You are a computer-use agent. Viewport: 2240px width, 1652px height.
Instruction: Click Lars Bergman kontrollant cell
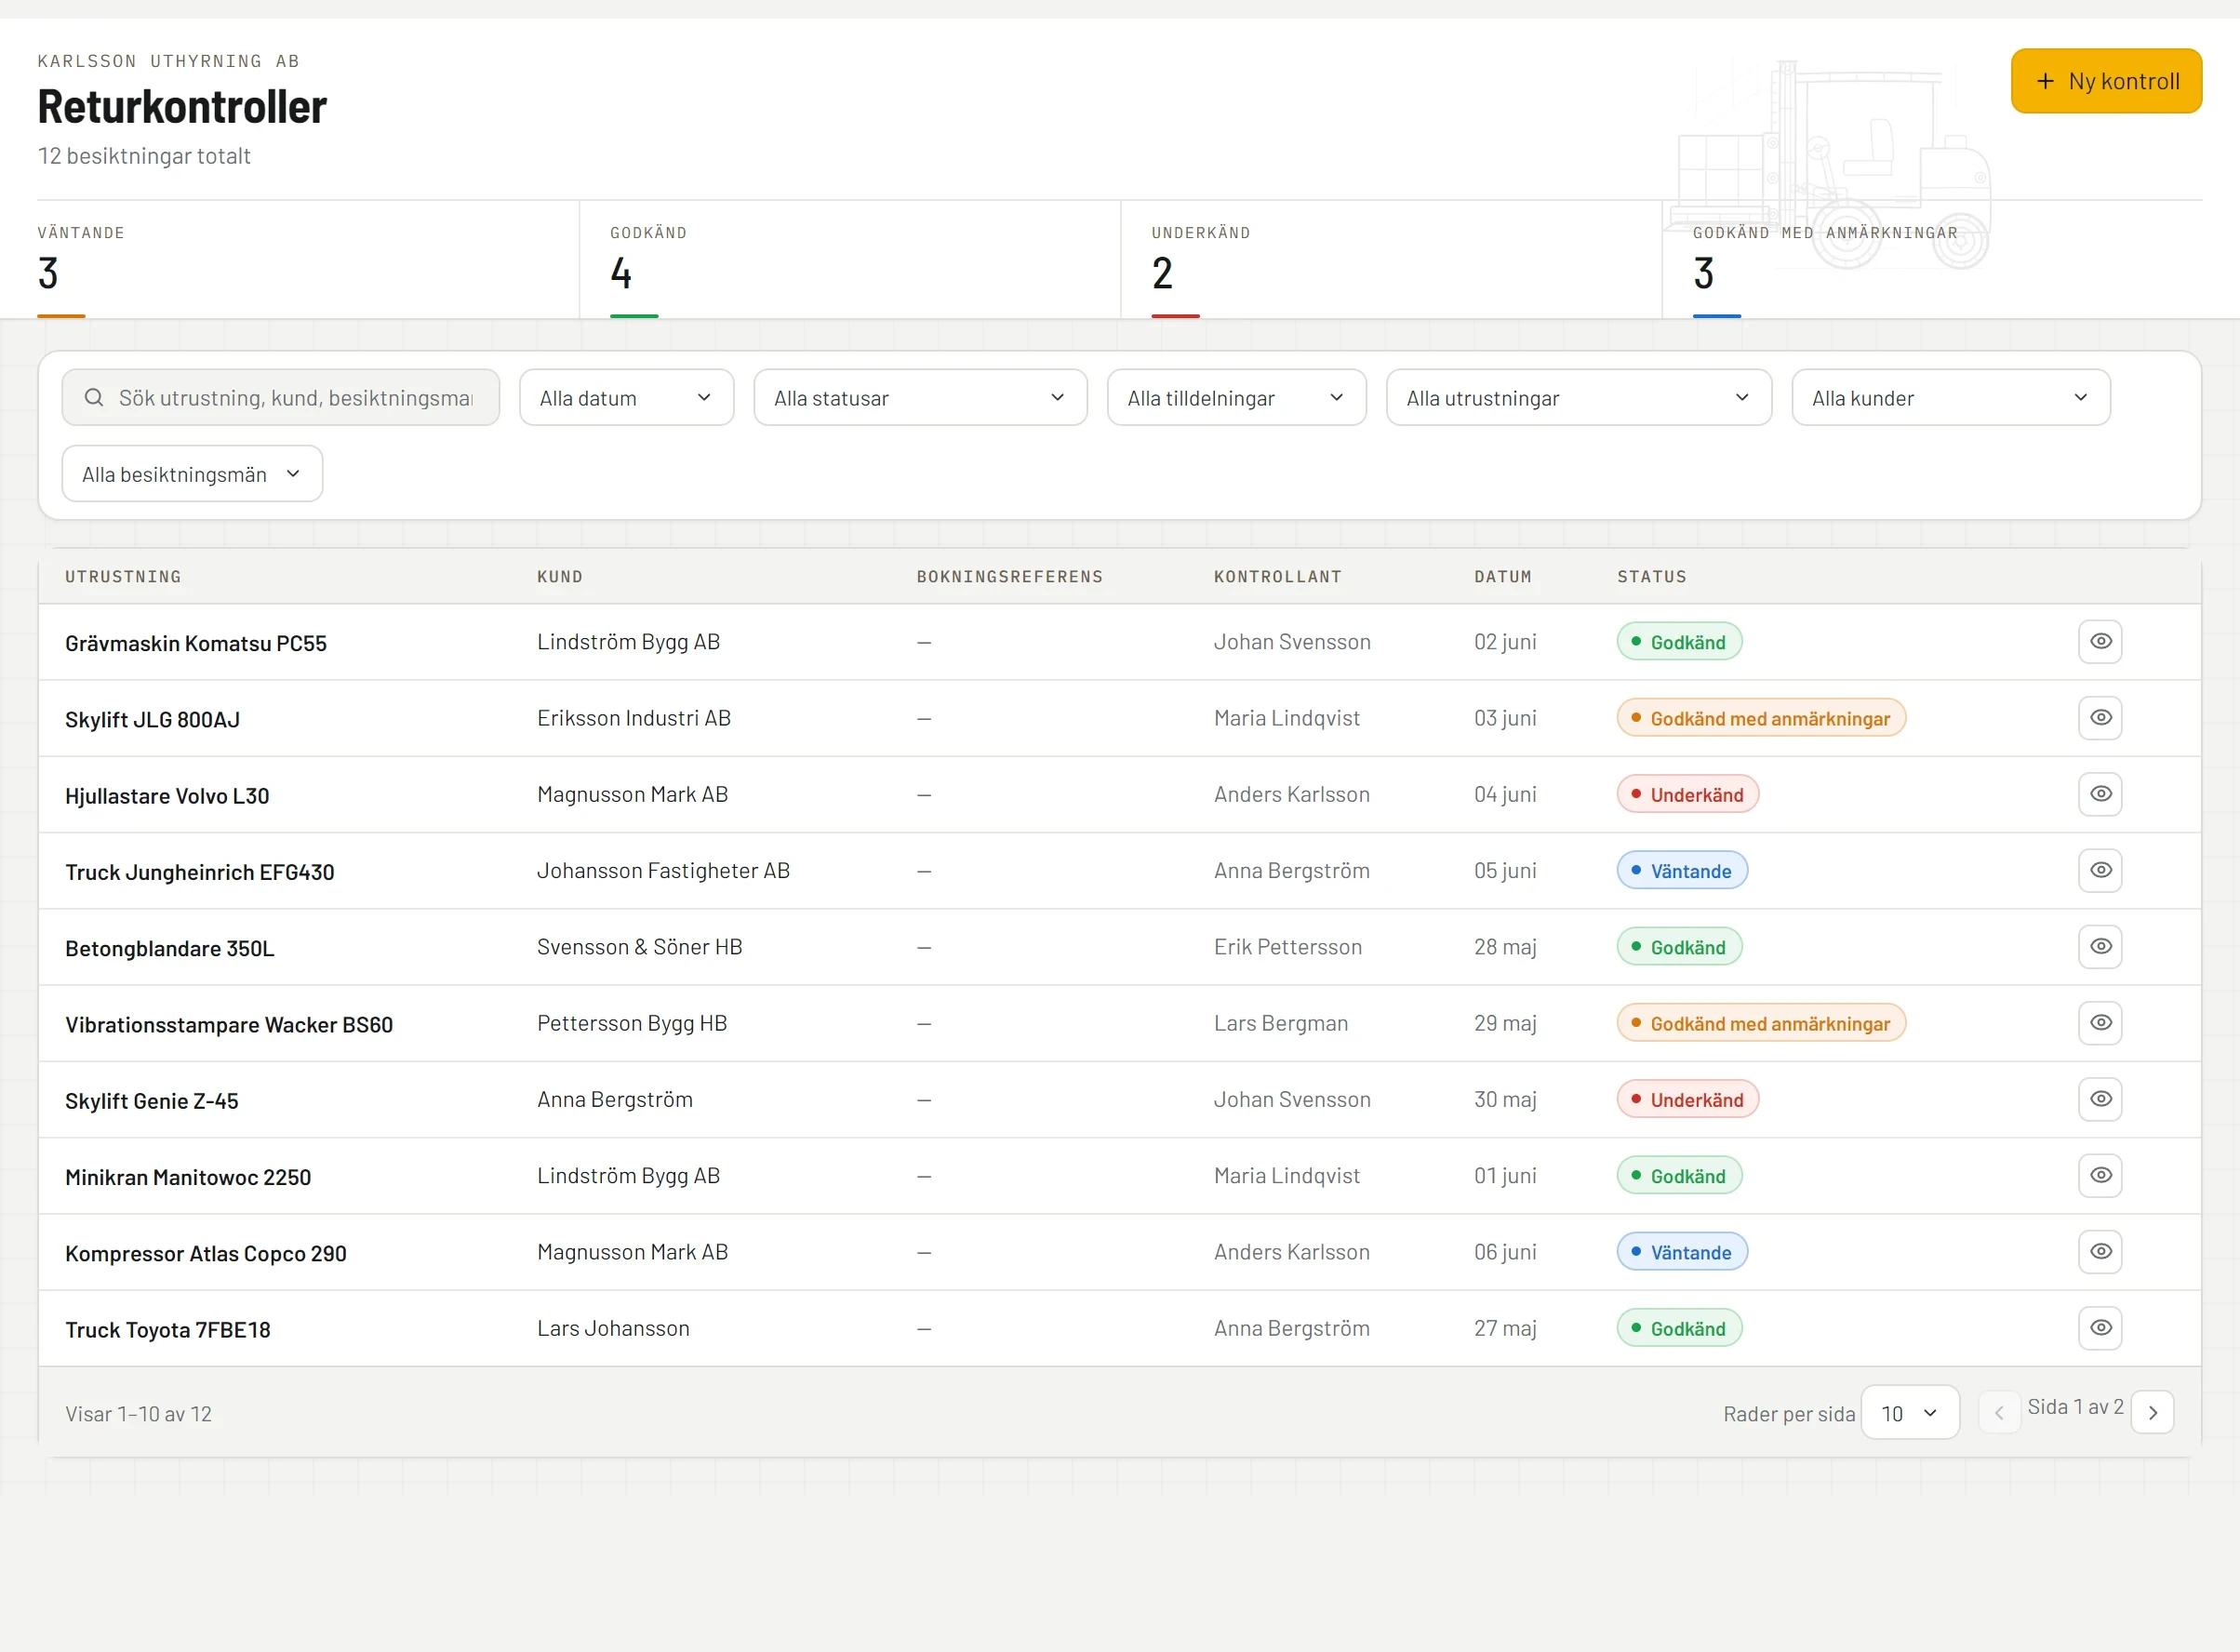[x=1280, y=1023]
